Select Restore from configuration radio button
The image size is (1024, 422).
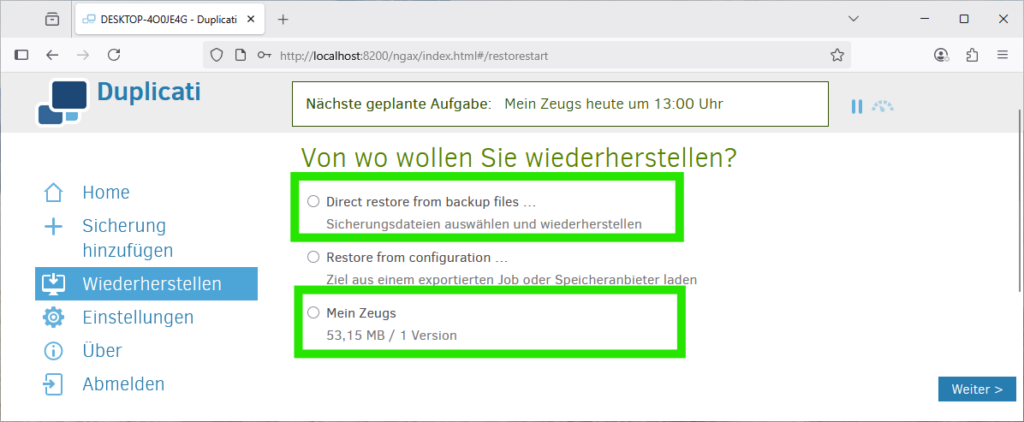coord(313,257)
